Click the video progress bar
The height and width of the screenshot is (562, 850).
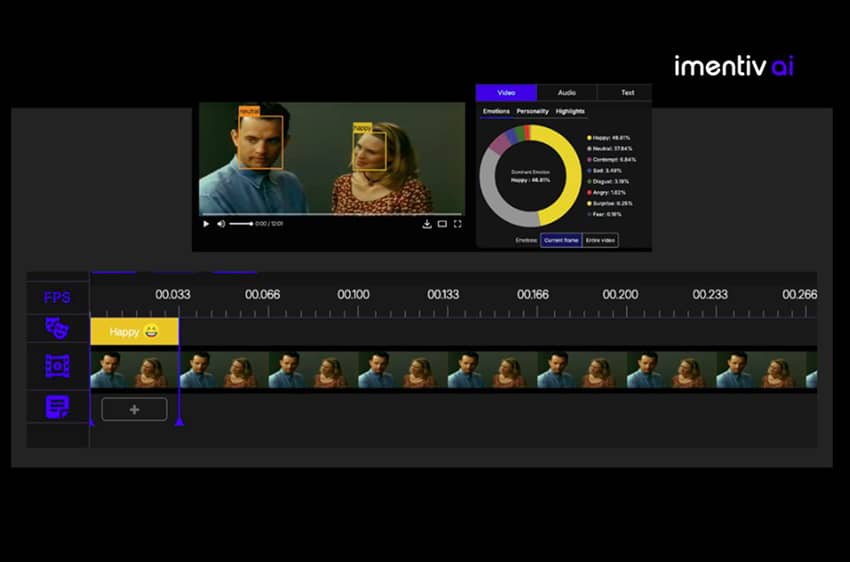(x=332, y=215)
